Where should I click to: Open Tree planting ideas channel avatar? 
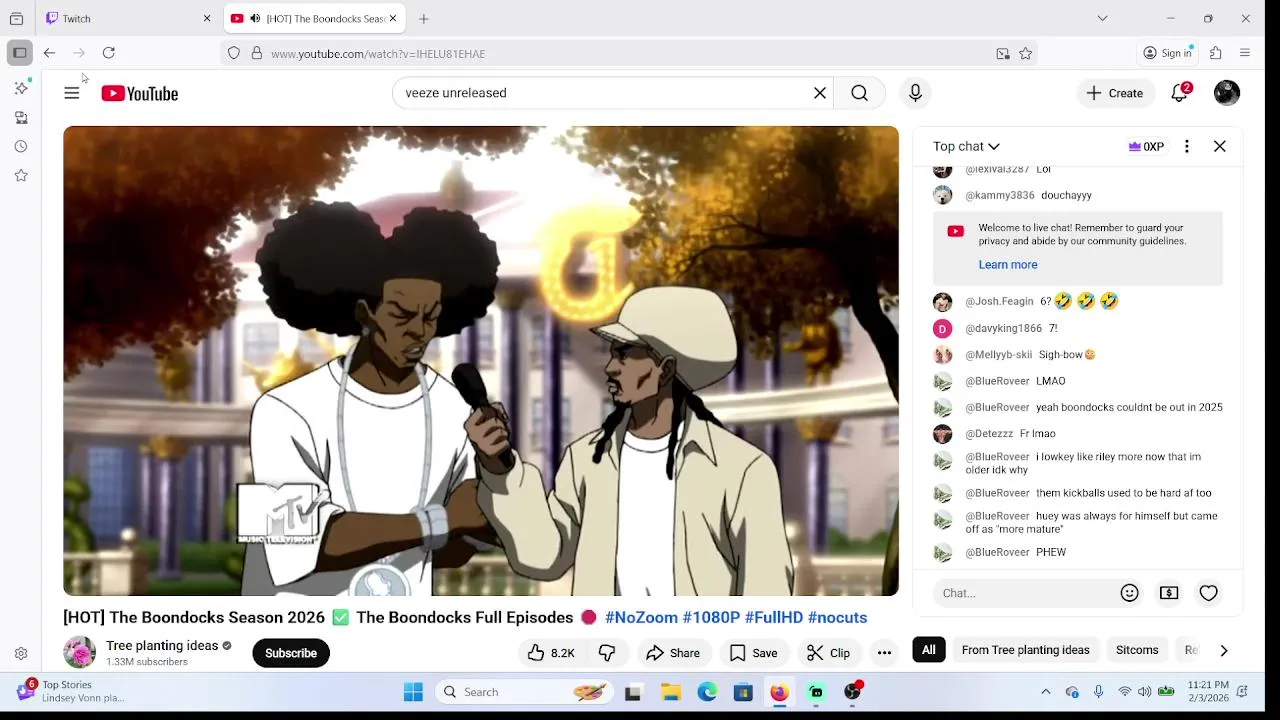(x=79, y=653)
